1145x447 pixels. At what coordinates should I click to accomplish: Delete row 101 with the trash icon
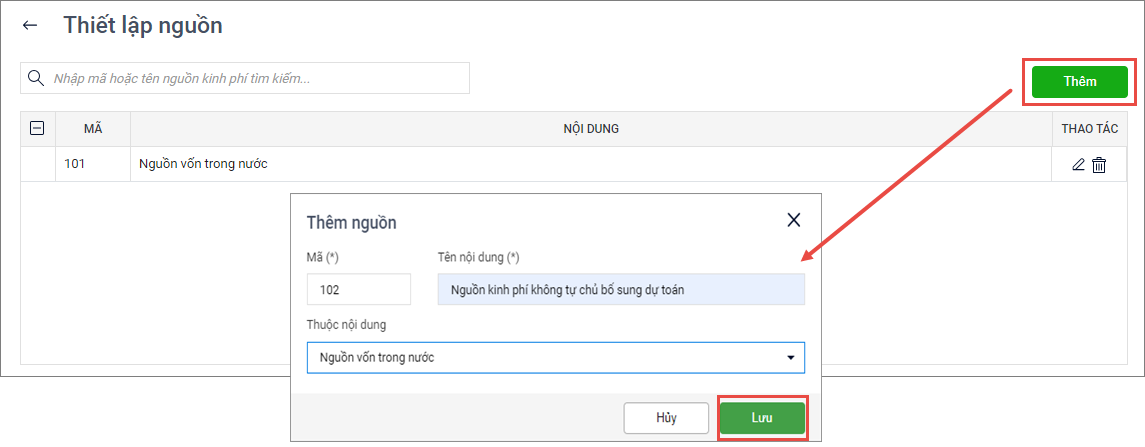coord(1099,165)
